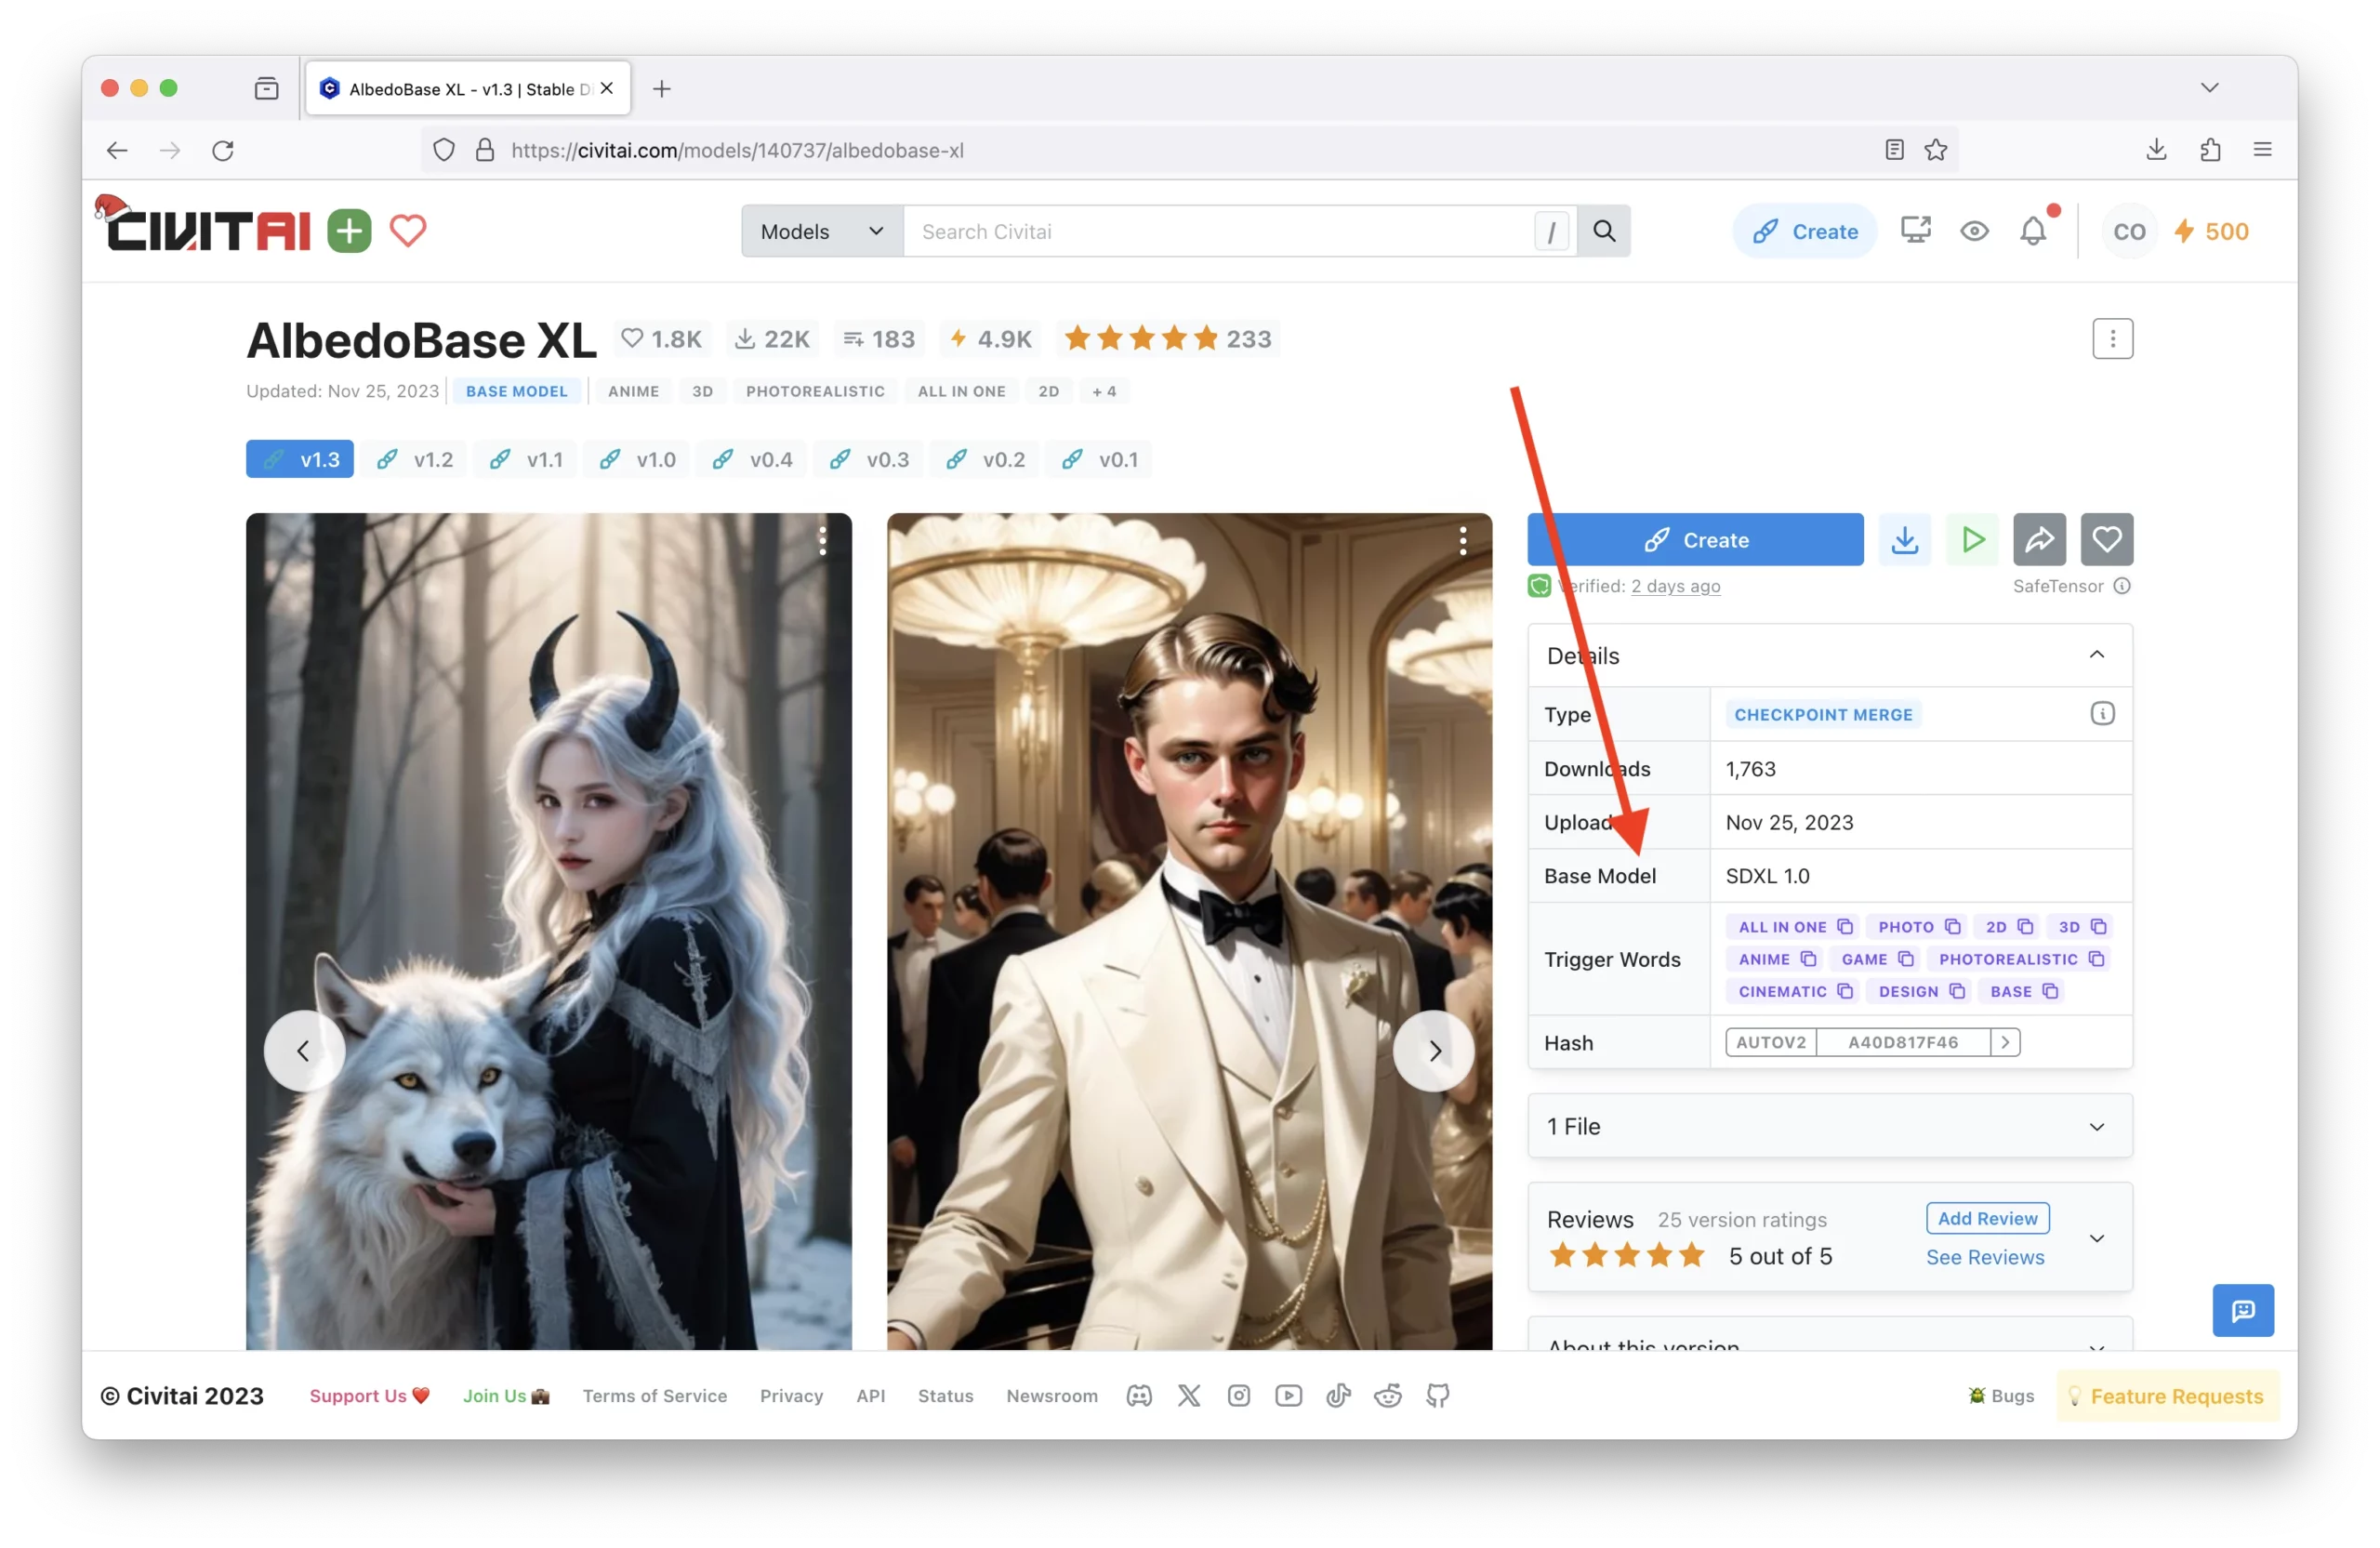Copy the BASE trigger word
This screenshot has height=1548, width=2380.
click(2050, 991)
